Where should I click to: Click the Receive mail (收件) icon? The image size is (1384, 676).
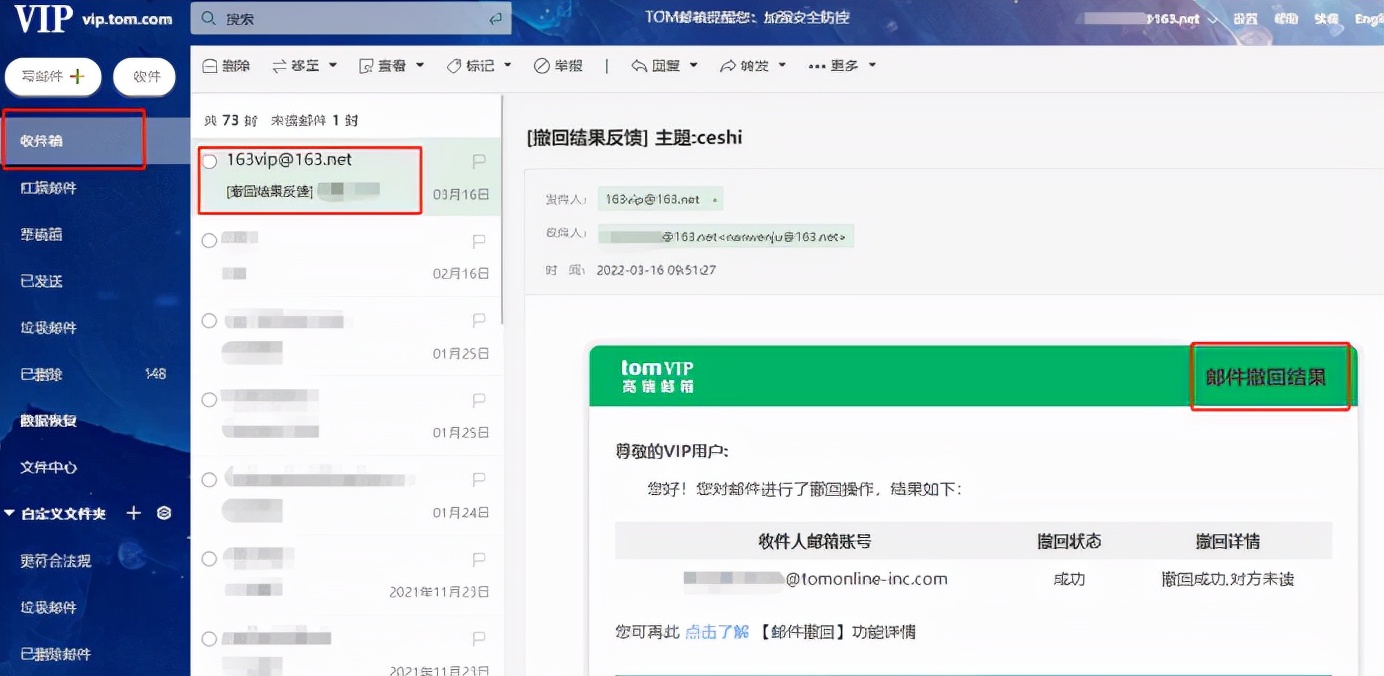pyautogui.click(x=143, y=75)
